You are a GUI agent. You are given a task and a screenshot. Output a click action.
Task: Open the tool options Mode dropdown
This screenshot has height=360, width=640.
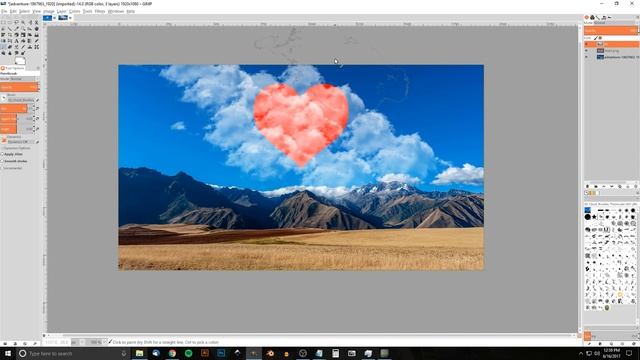[x=19, y=79]
